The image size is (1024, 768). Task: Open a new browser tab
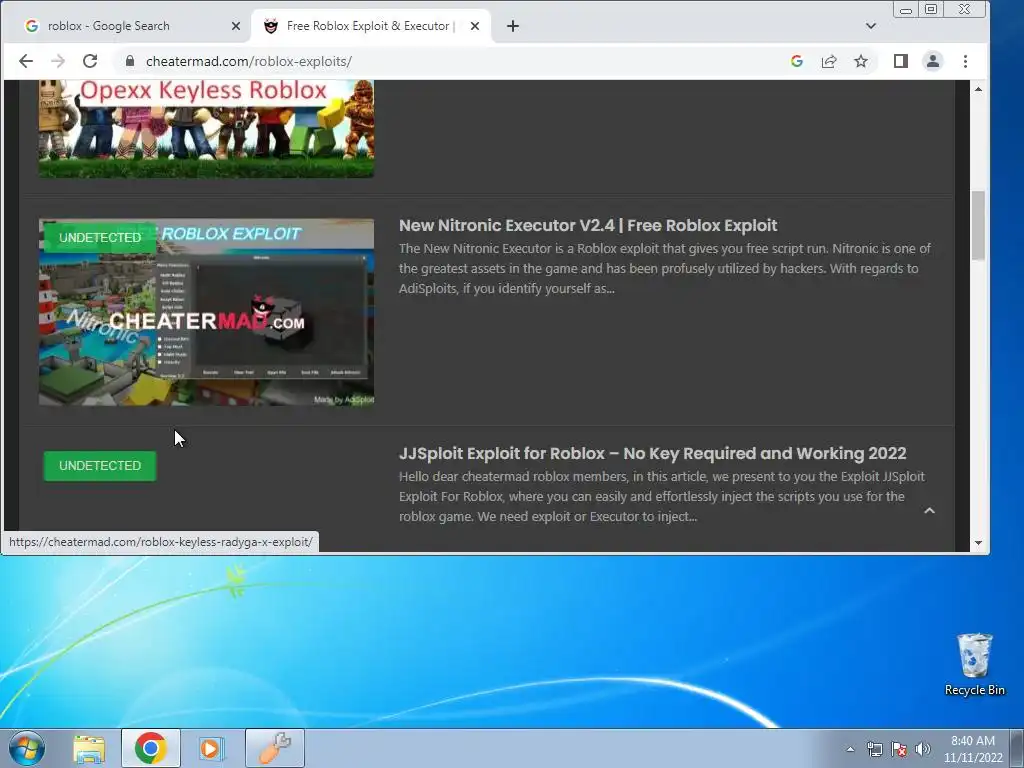[x=513, y=26]
